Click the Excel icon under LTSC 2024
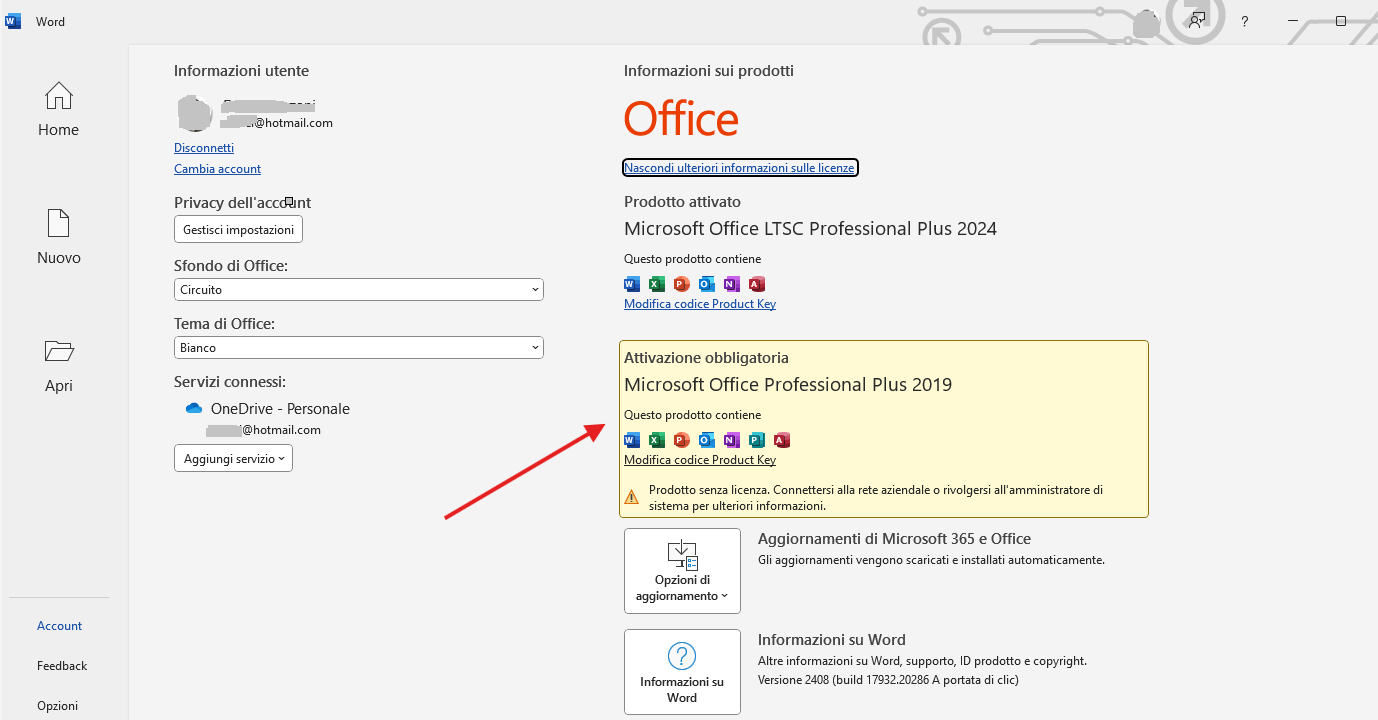The width and height of the screenshot is (1378, 720). [x=657, y=284]
